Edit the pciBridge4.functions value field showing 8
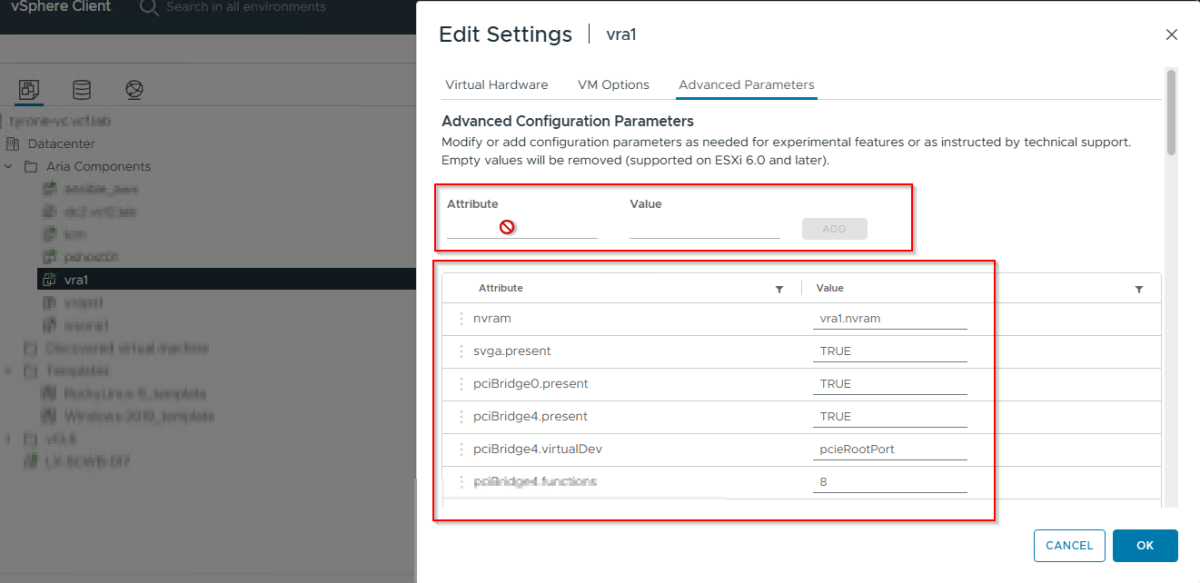1200x583 pixels. pos(890,482)
